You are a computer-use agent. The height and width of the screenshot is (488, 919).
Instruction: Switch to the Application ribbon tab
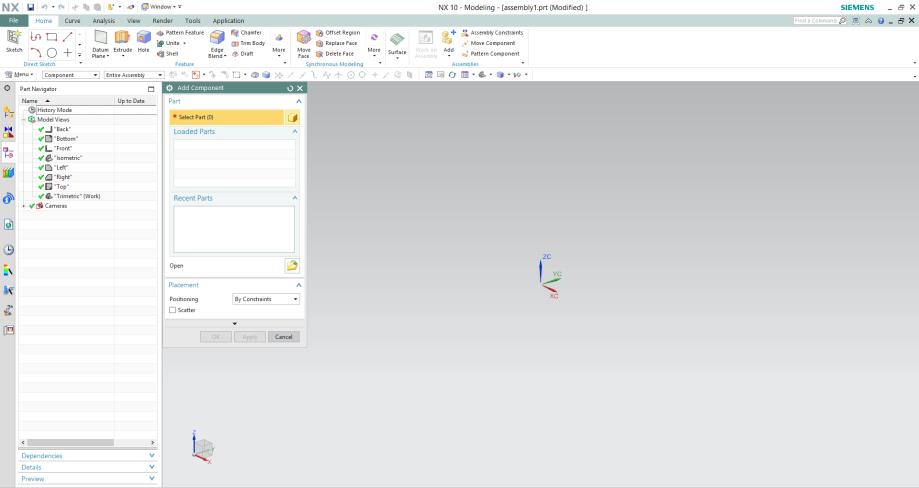tap(228, 21)
